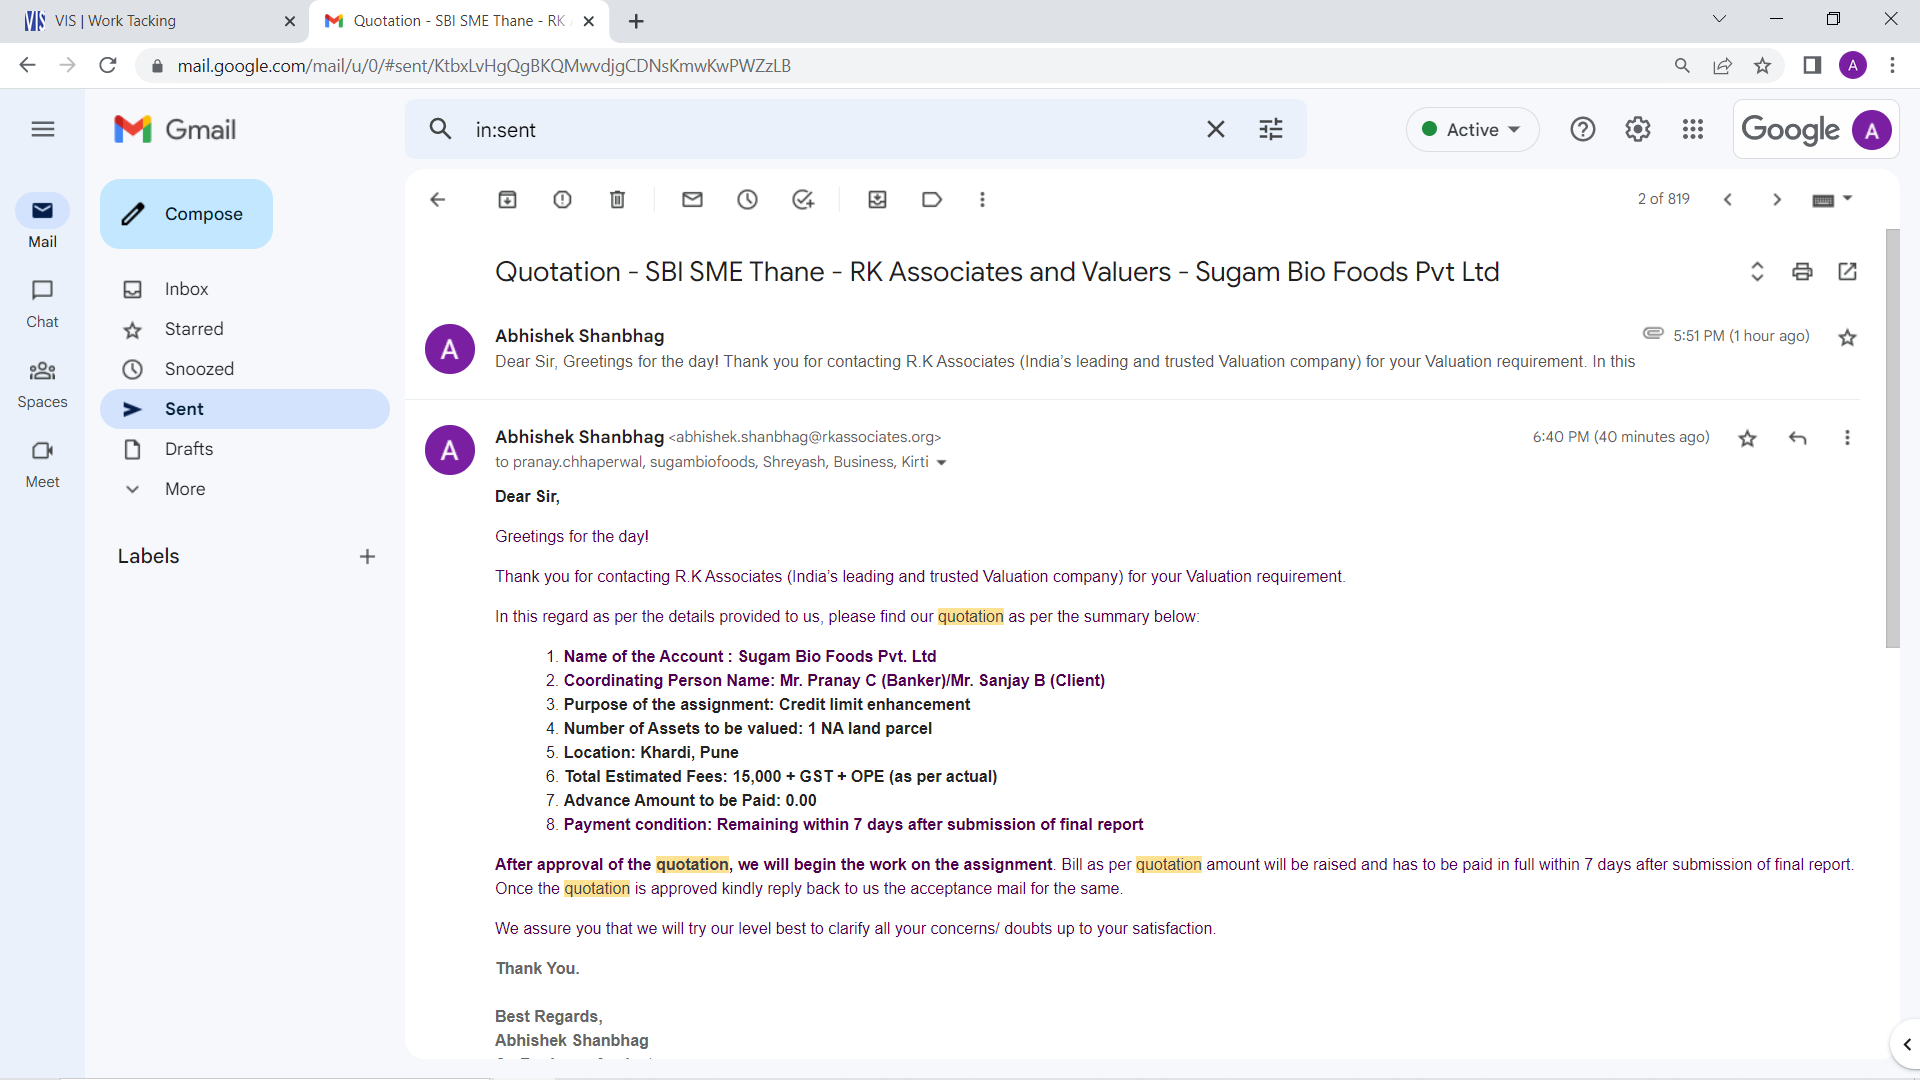Open Mail view in sidebar
The height and width of the screenshot is (1080, 1920).
pos(42,223)
